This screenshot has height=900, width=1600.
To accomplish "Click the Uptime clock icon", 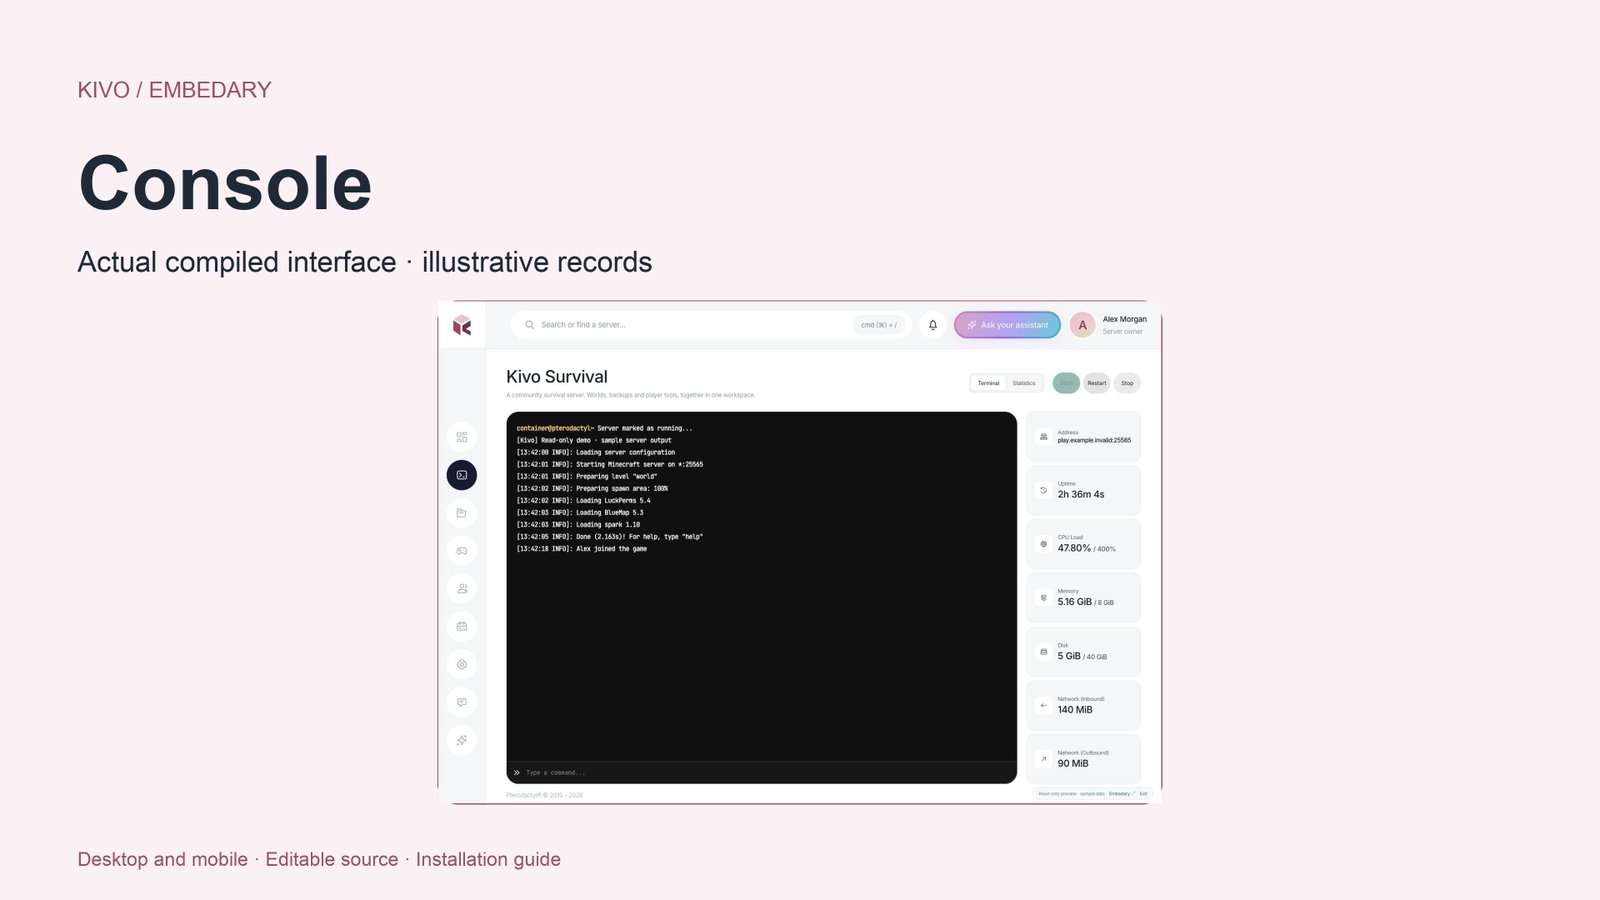I will (1044, 490).
